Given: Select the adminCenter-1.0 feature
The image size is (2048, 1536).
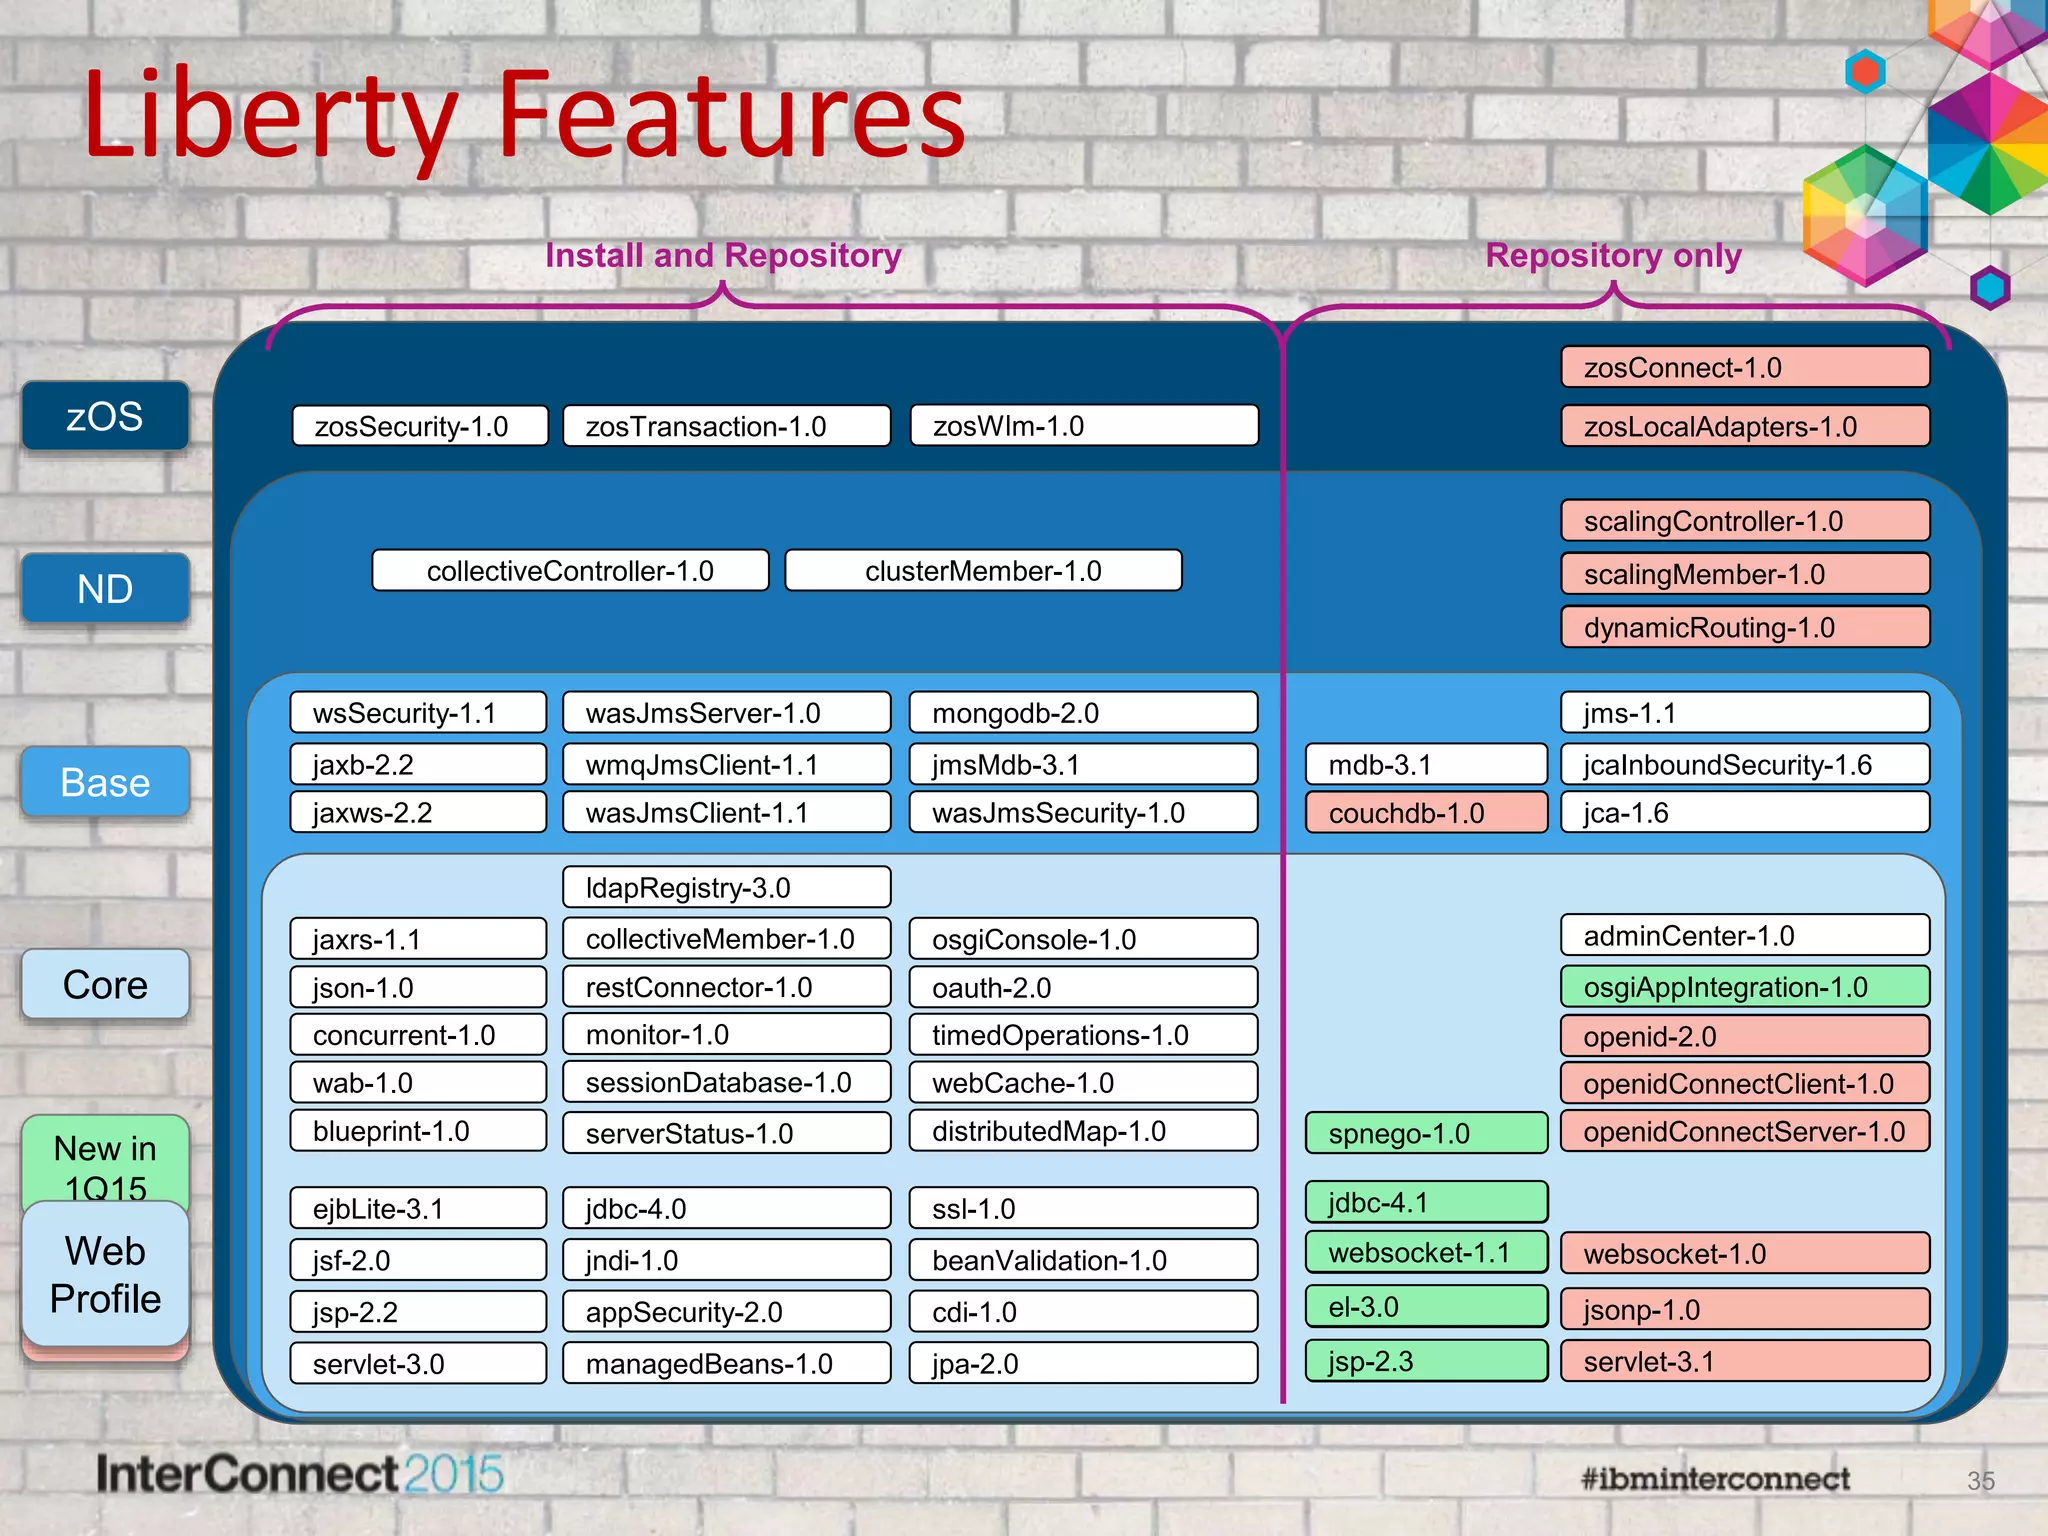Looking at the screenshot, I should 1744,935.
